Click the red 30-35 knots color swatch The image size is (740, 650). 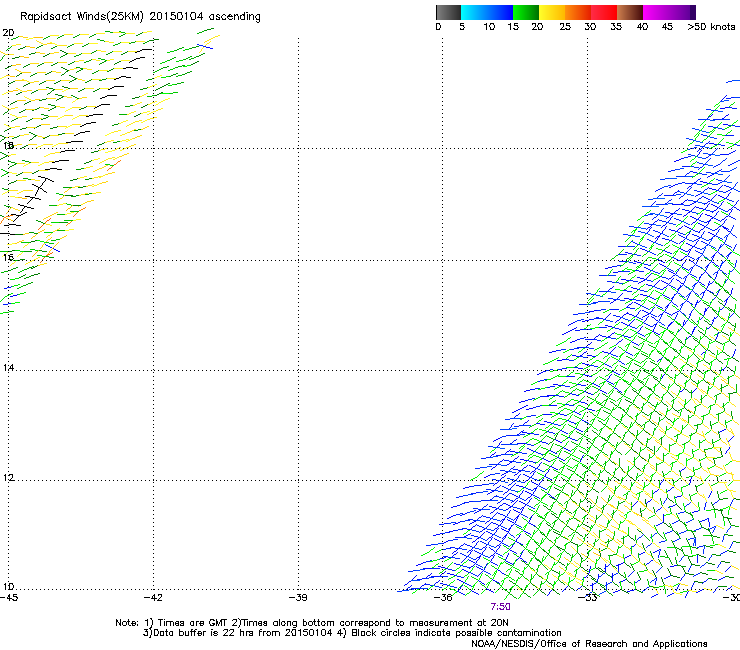[x=604, y=12]
